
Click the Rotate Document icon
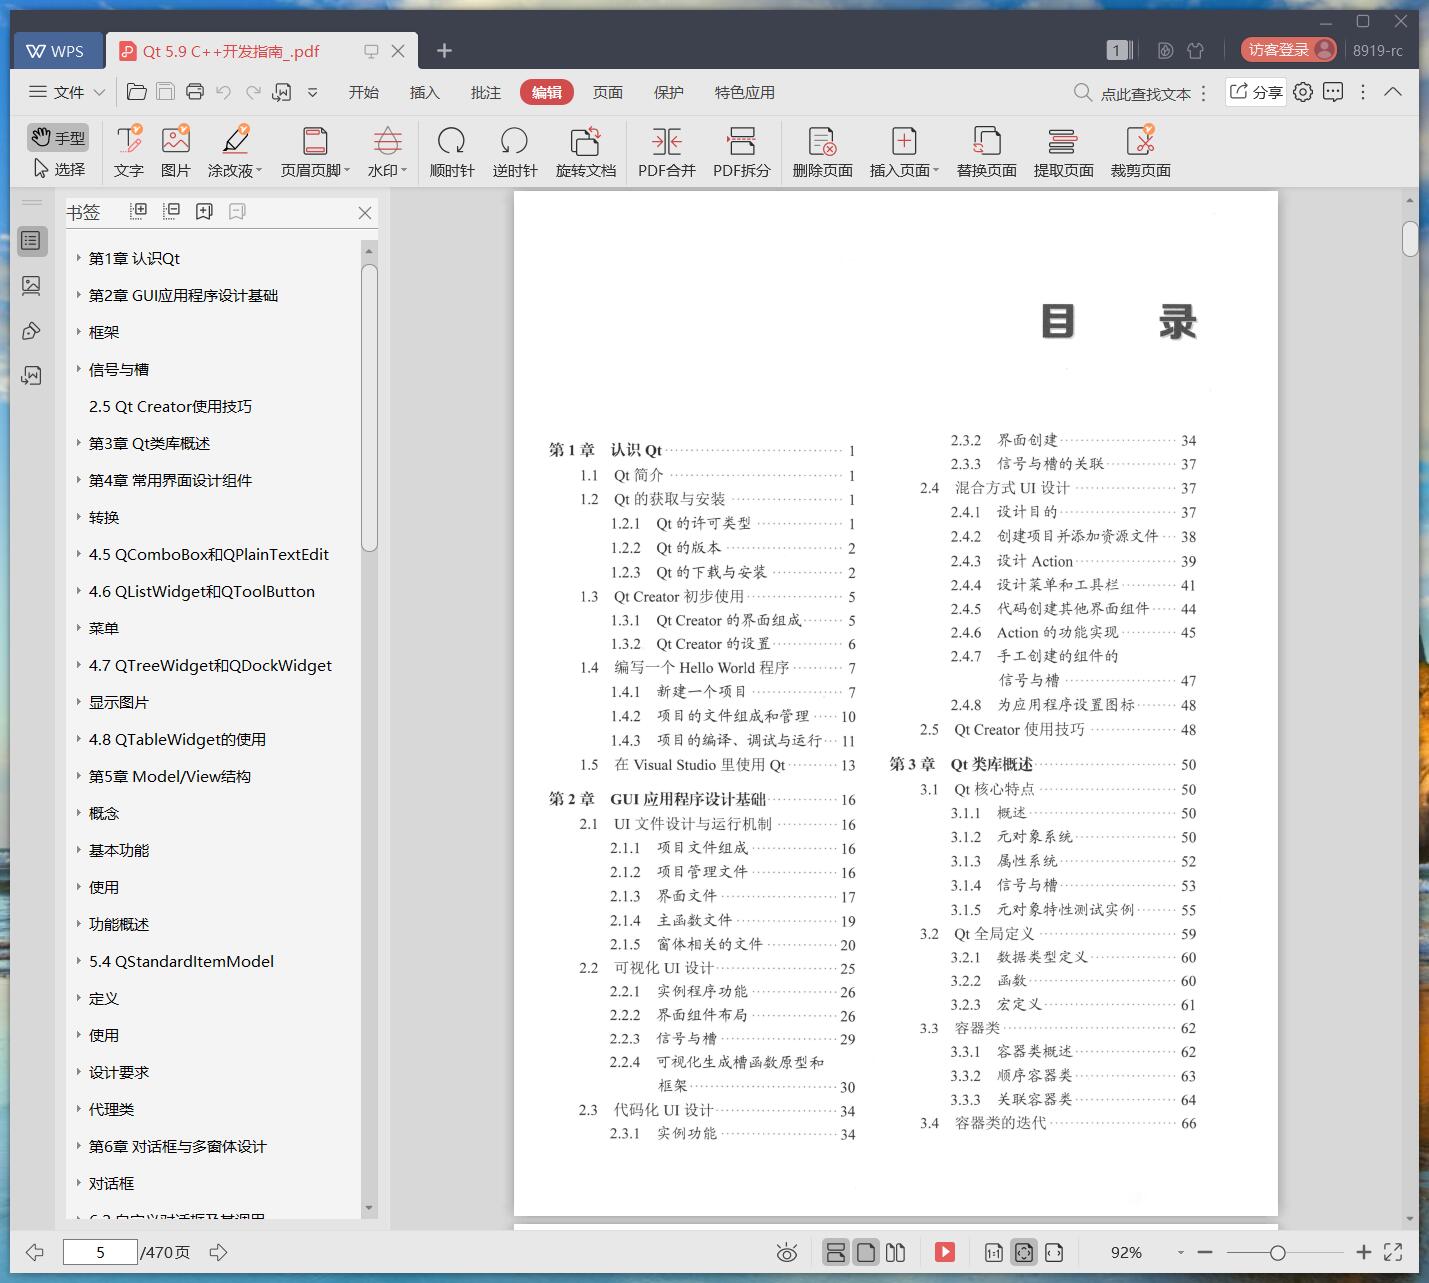[x=586, y=141]
